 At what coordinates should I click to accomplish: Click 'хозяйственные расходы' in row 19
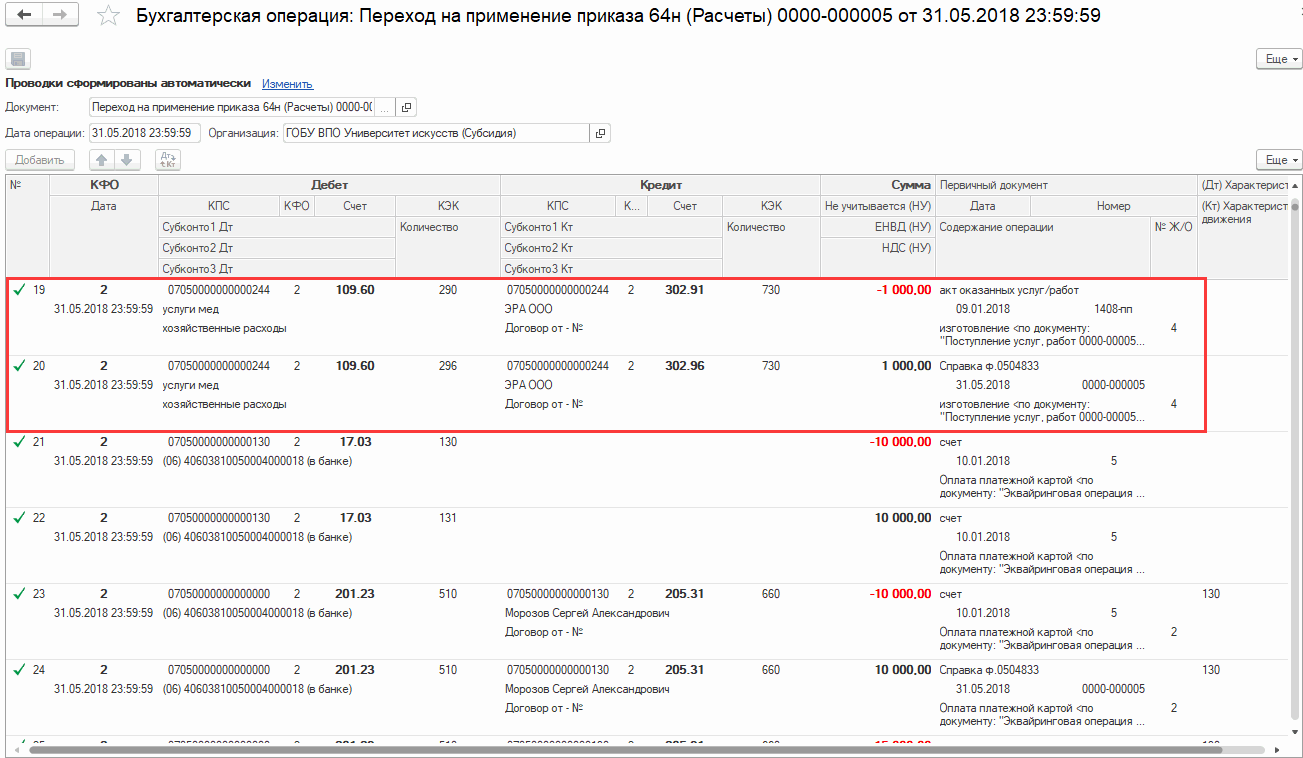224,328
